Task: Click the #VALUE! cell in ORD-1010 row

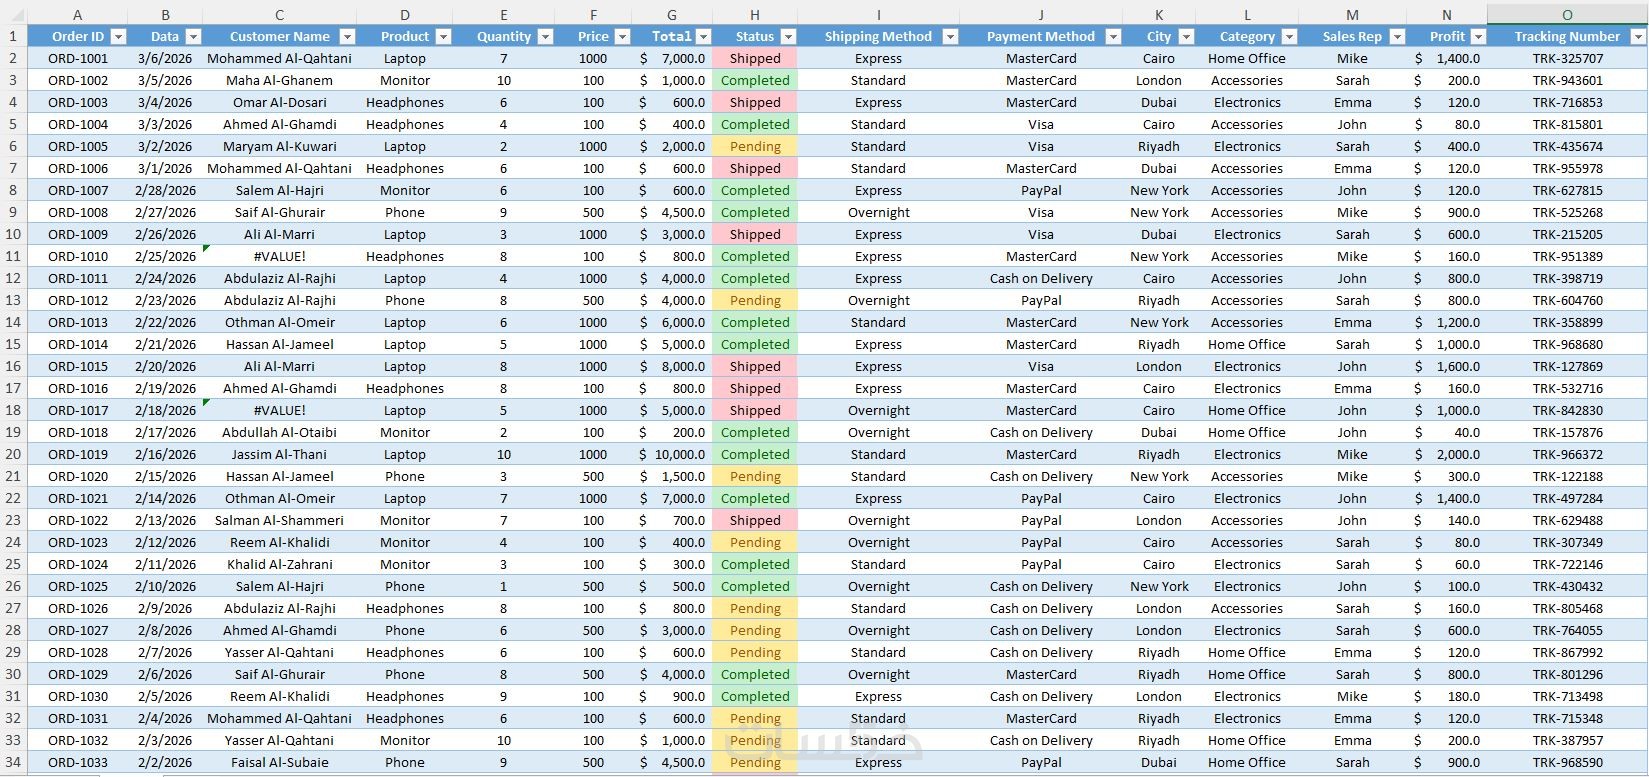Action: tap(279, 256)
